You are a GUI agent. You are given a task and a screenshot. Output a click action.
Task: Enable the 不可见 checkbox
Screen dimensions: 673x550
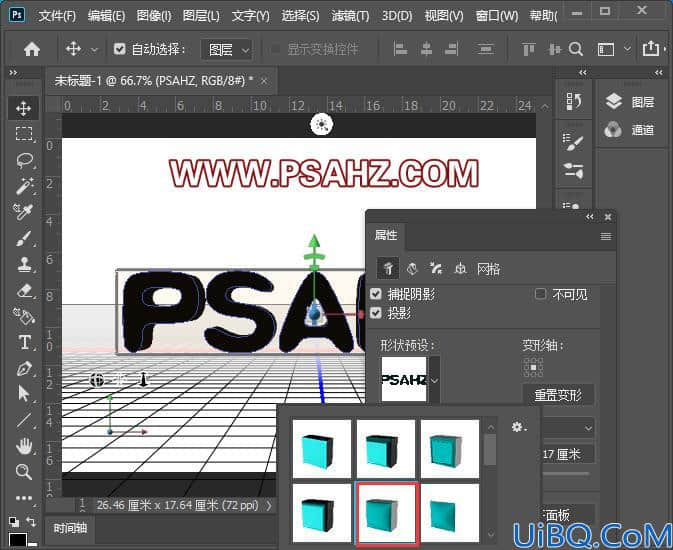tap(540, 294)
